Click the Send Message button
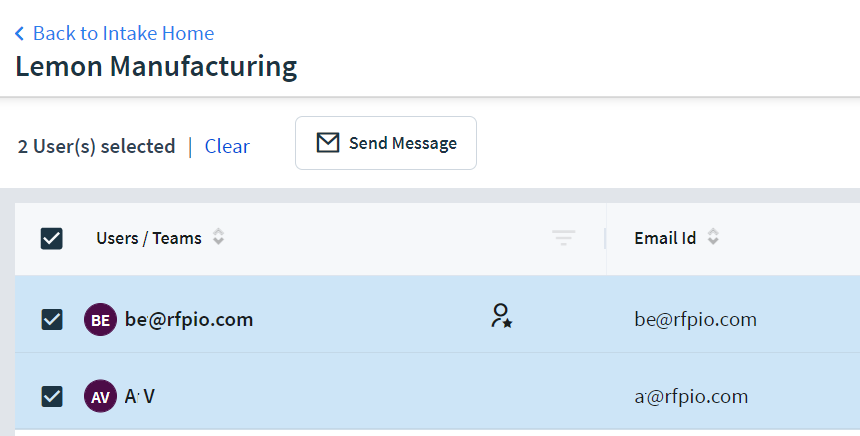Screen dimensions: 860x436 386,143
